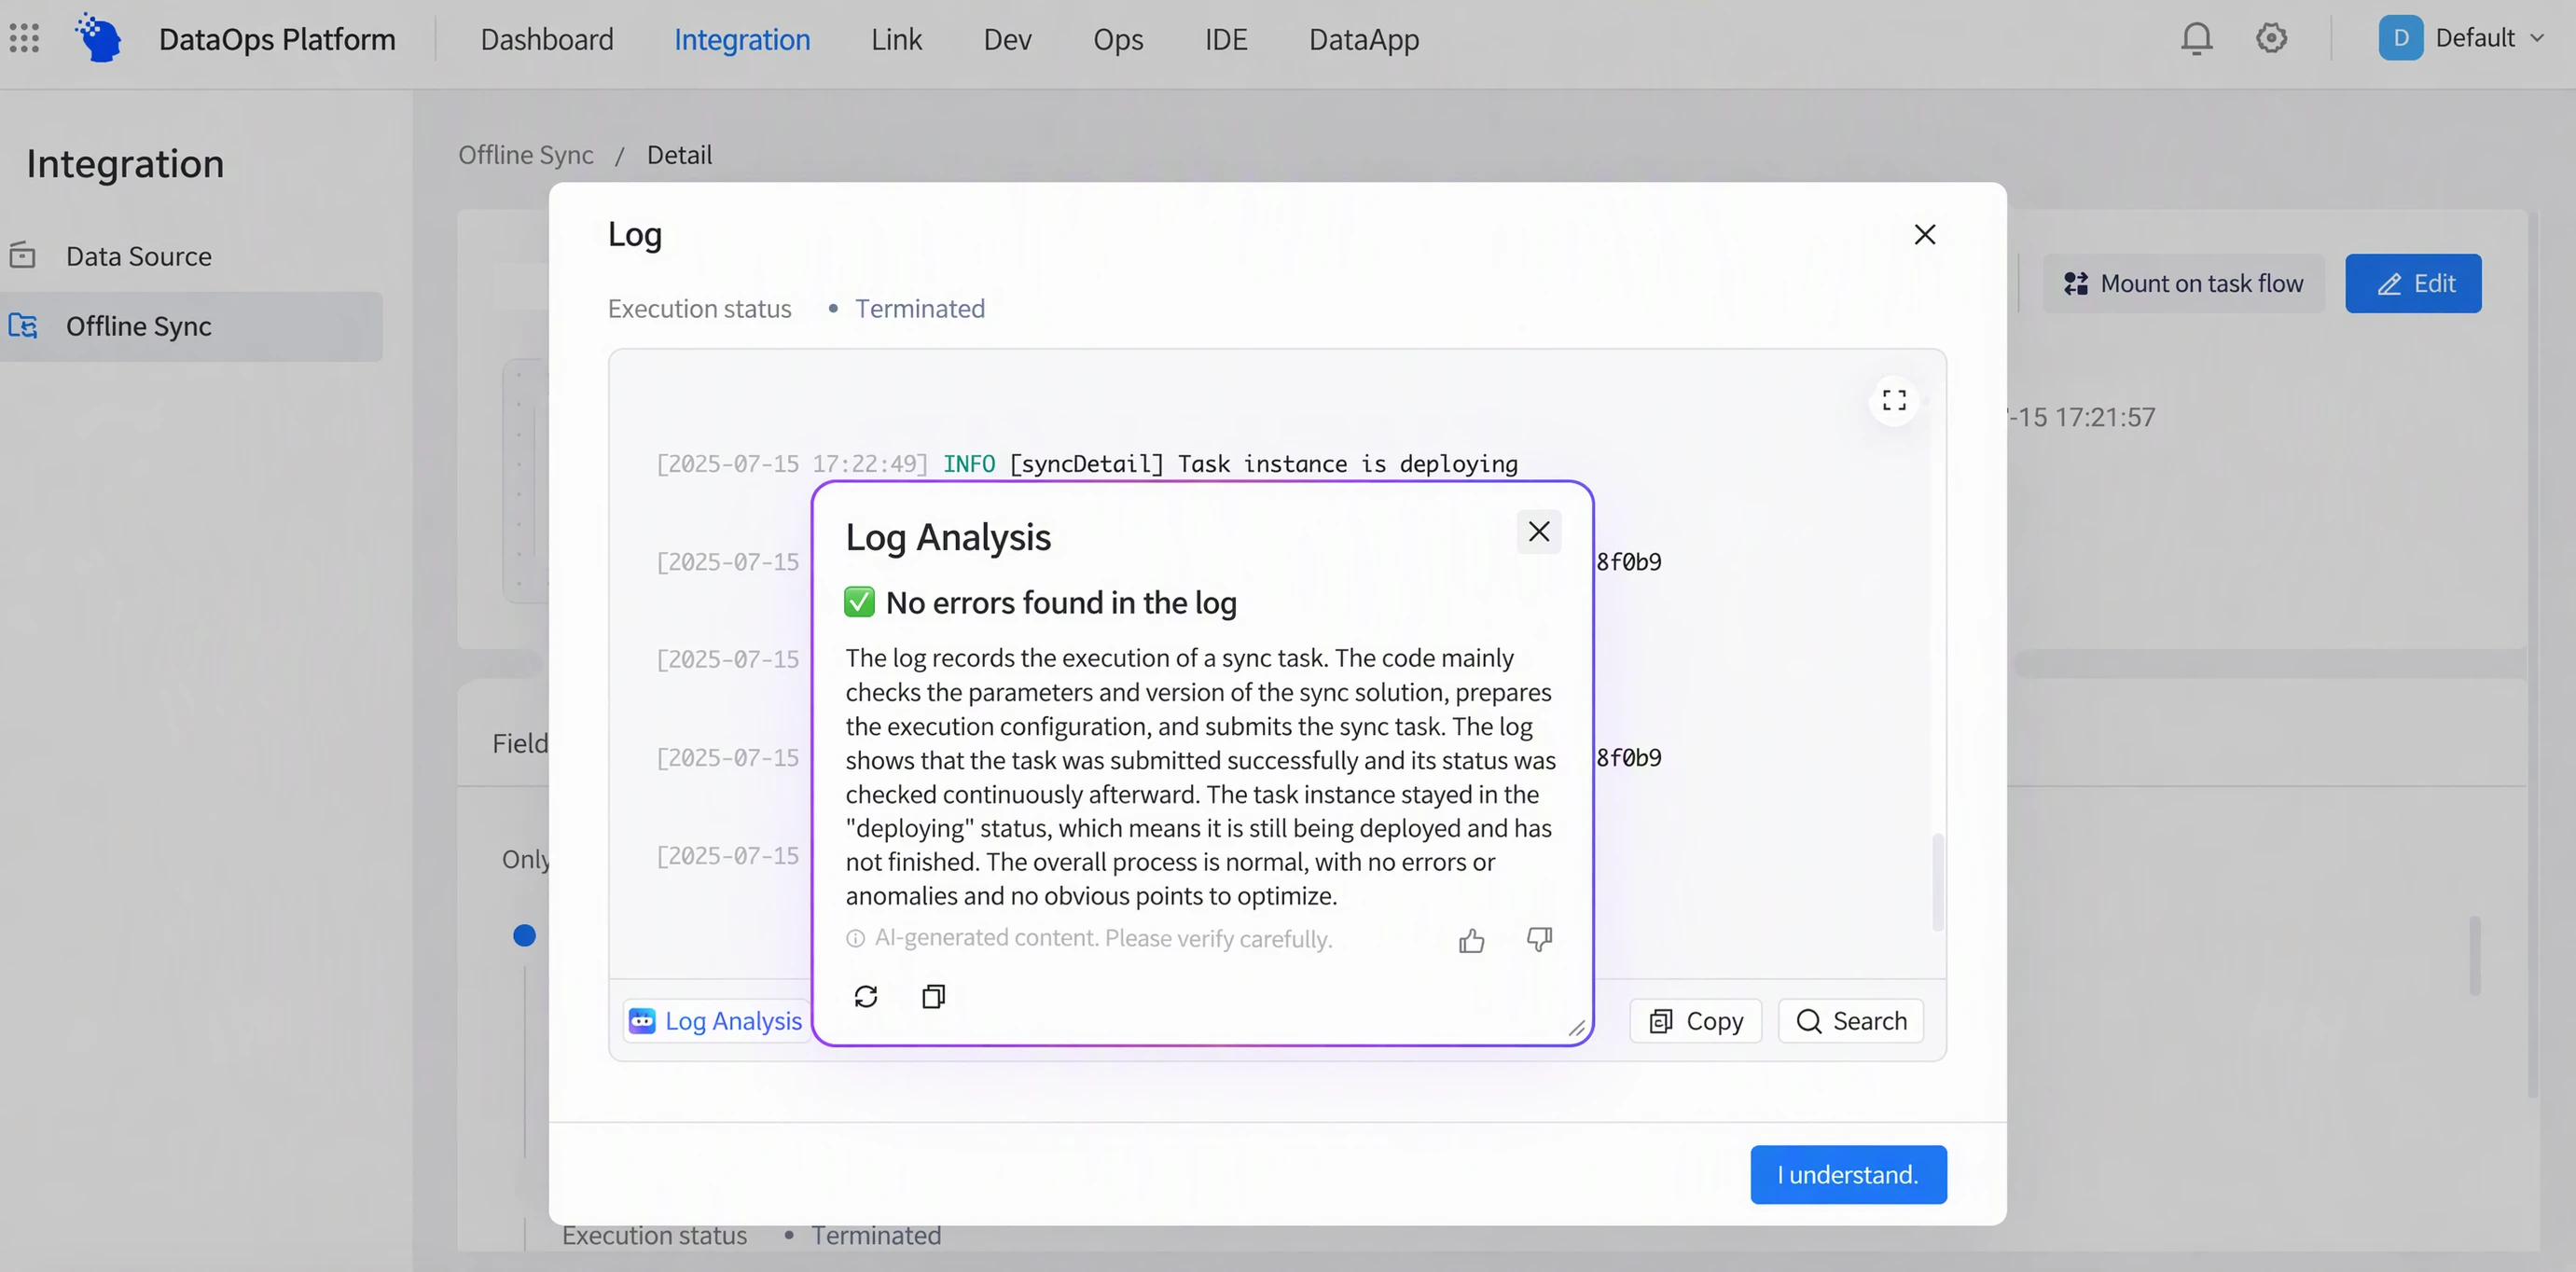Open the settings gear icon

2271,38
